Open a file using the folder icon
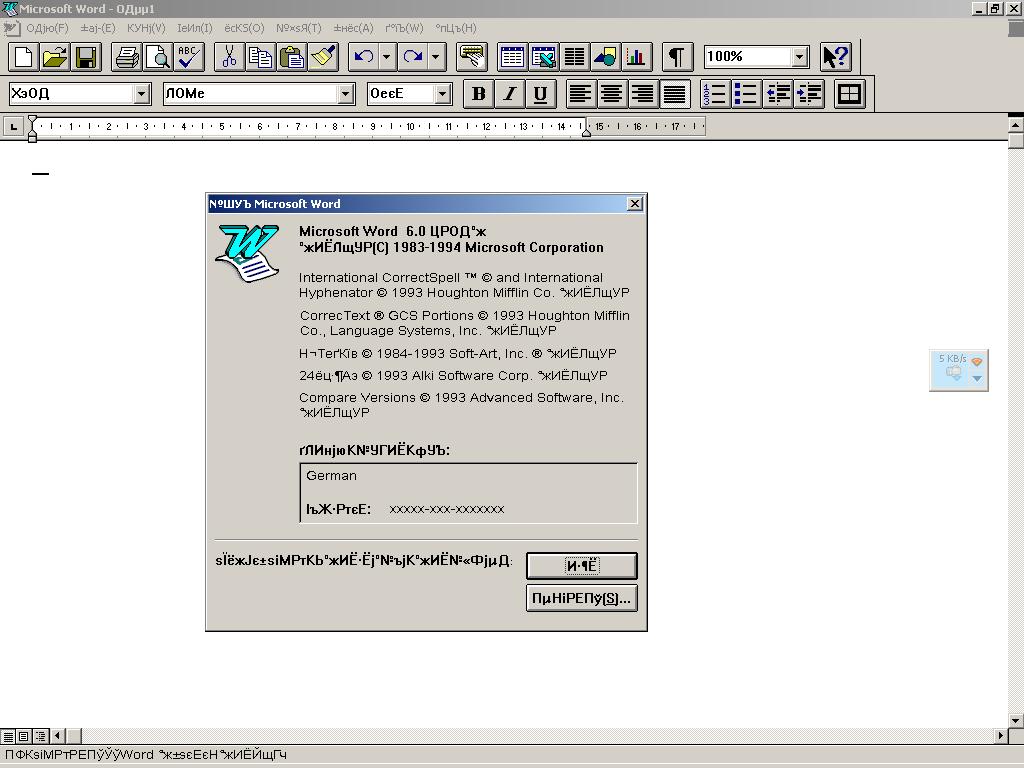This screenshot has width=1024, height=768. (55, 57)
